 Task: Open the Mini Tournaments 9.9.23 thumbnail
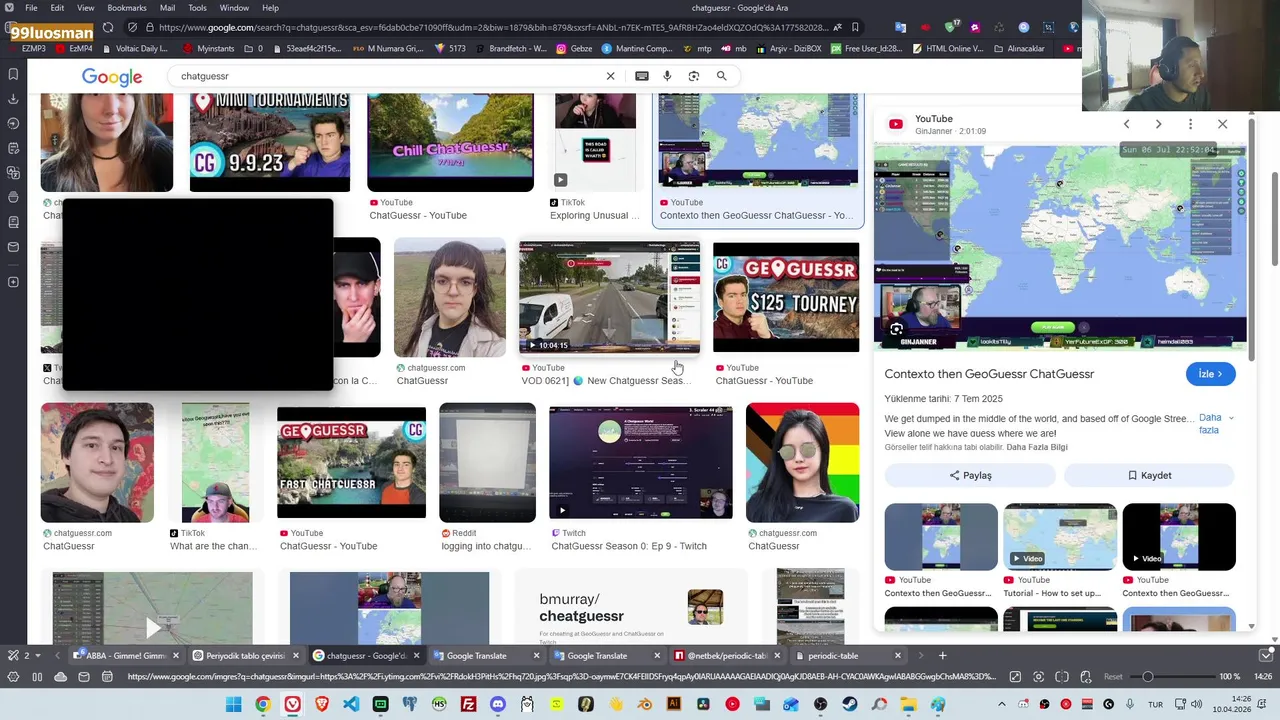tap(270, 142)
